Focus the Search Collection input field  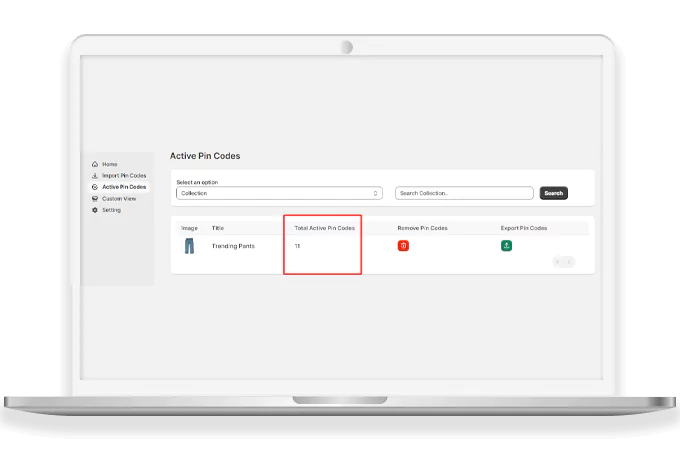tap(464, 193)
